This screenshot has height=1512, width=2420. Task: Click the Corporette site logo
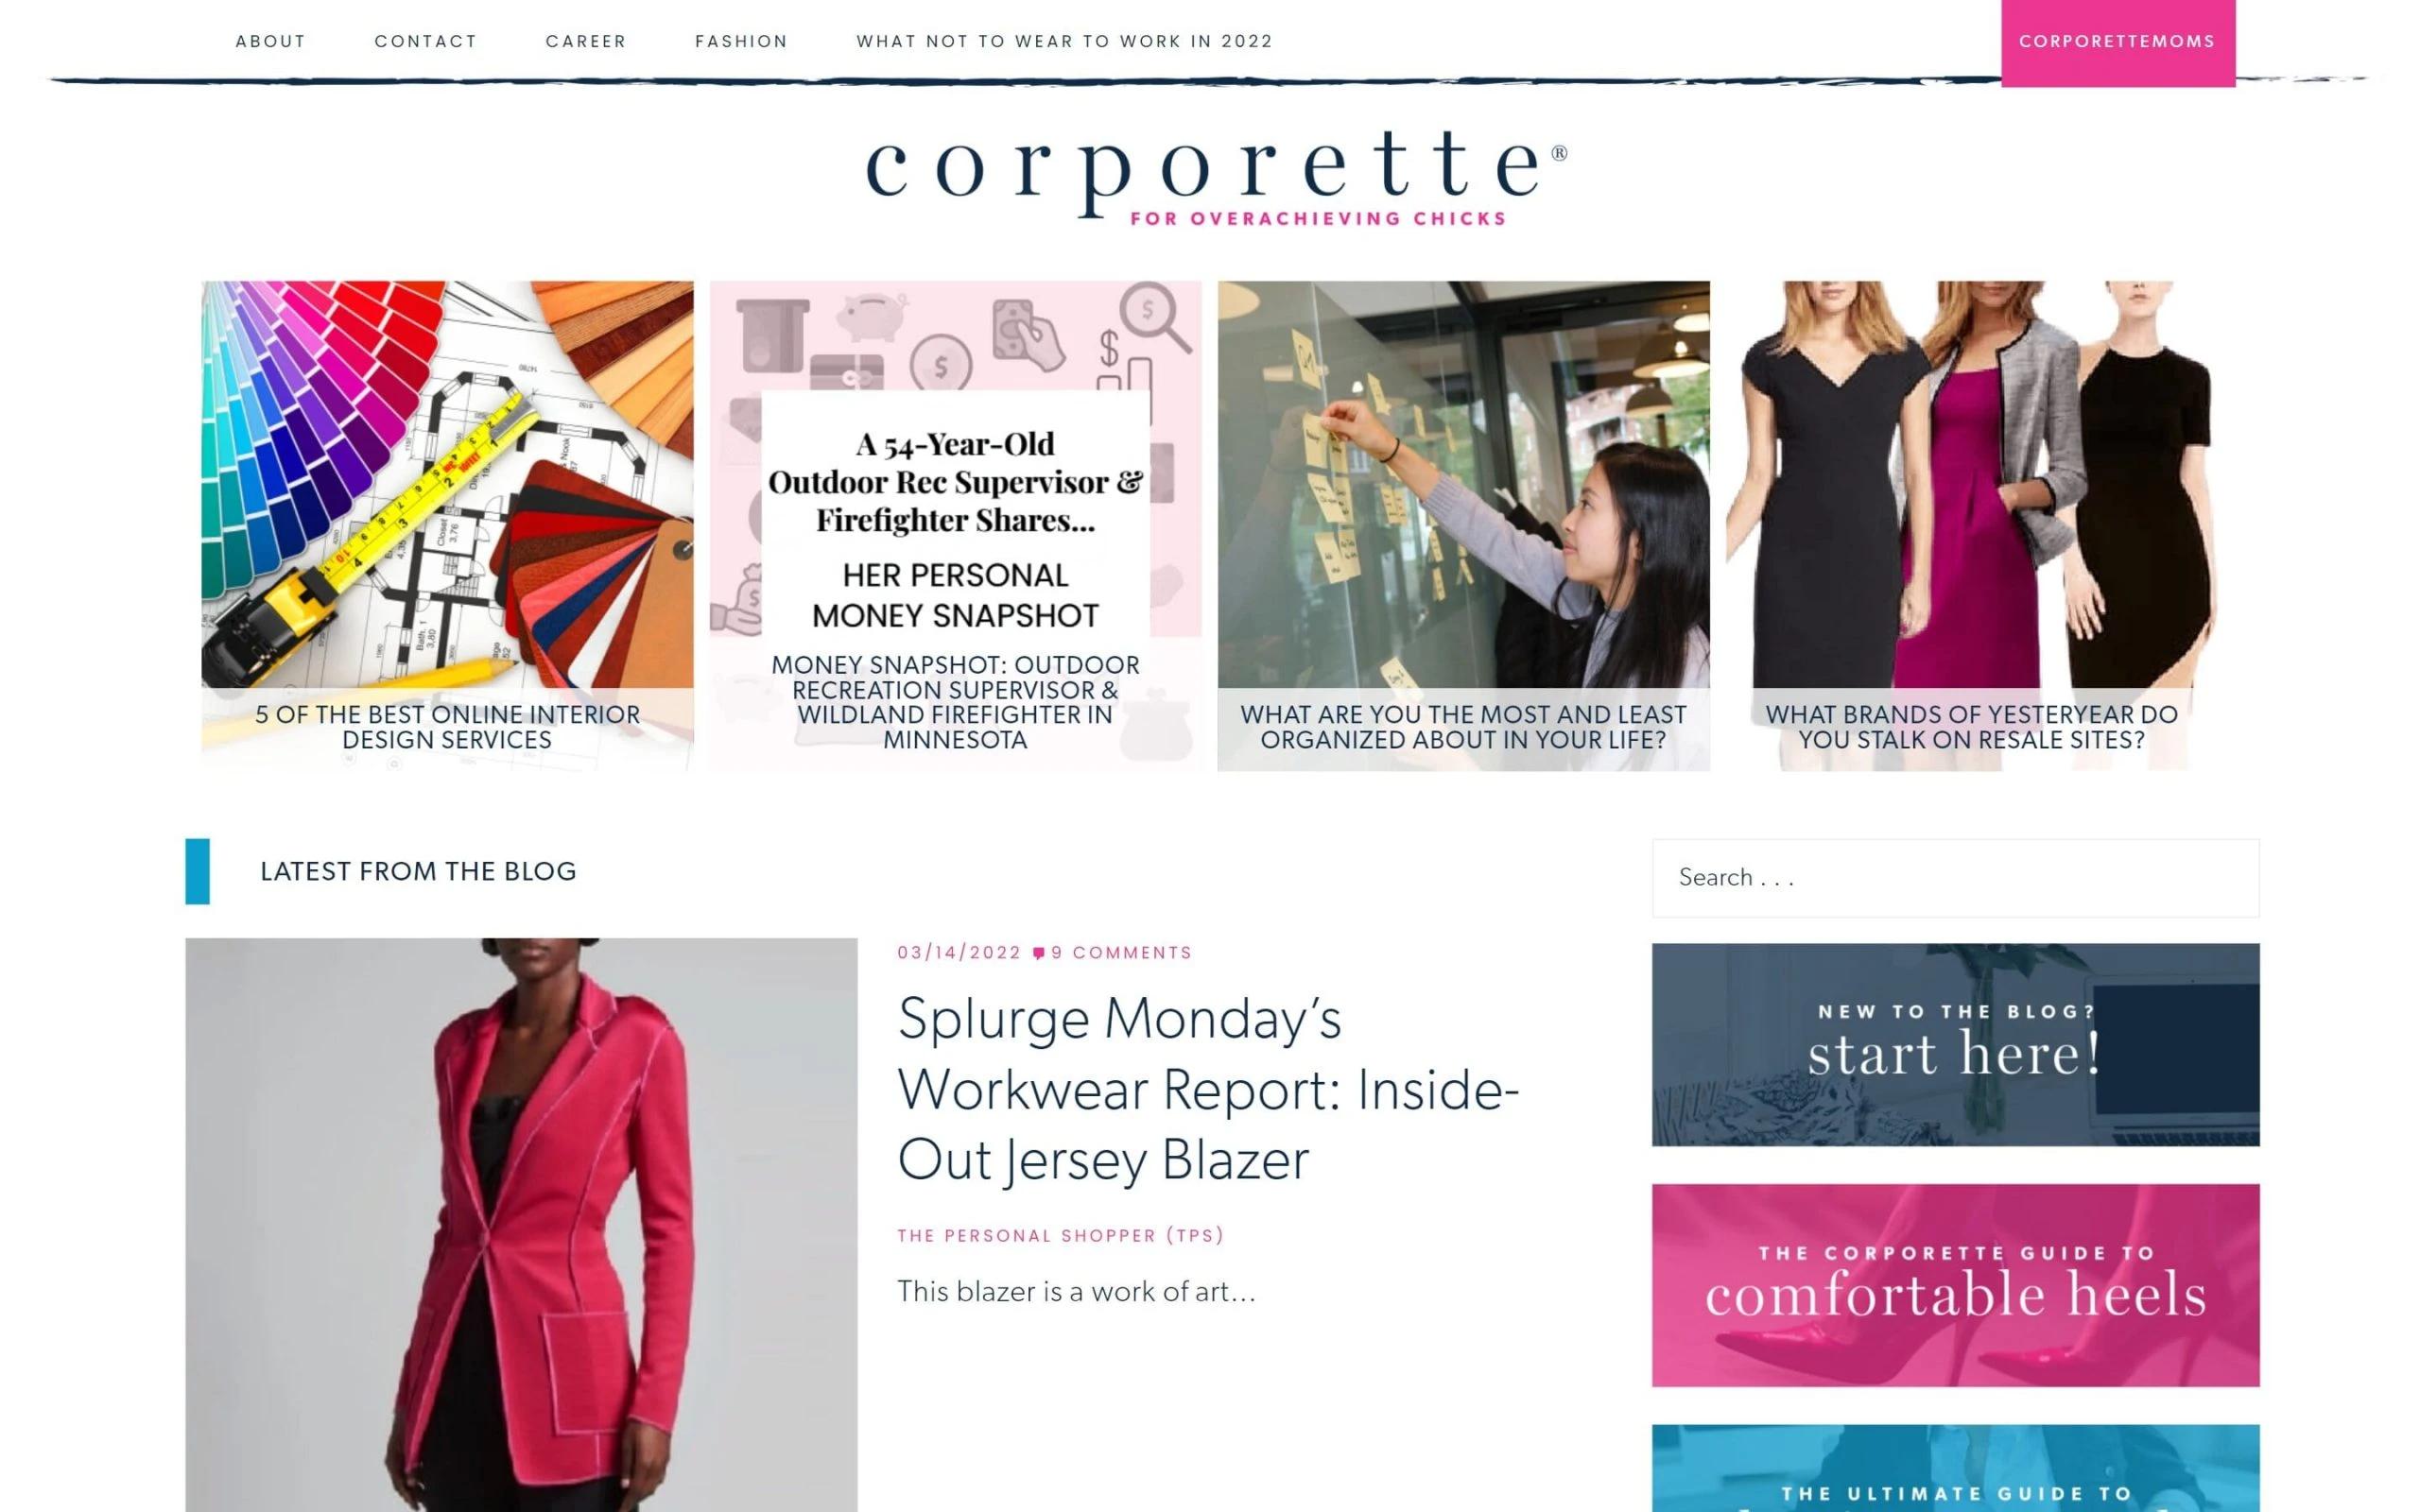(1216, 175)
